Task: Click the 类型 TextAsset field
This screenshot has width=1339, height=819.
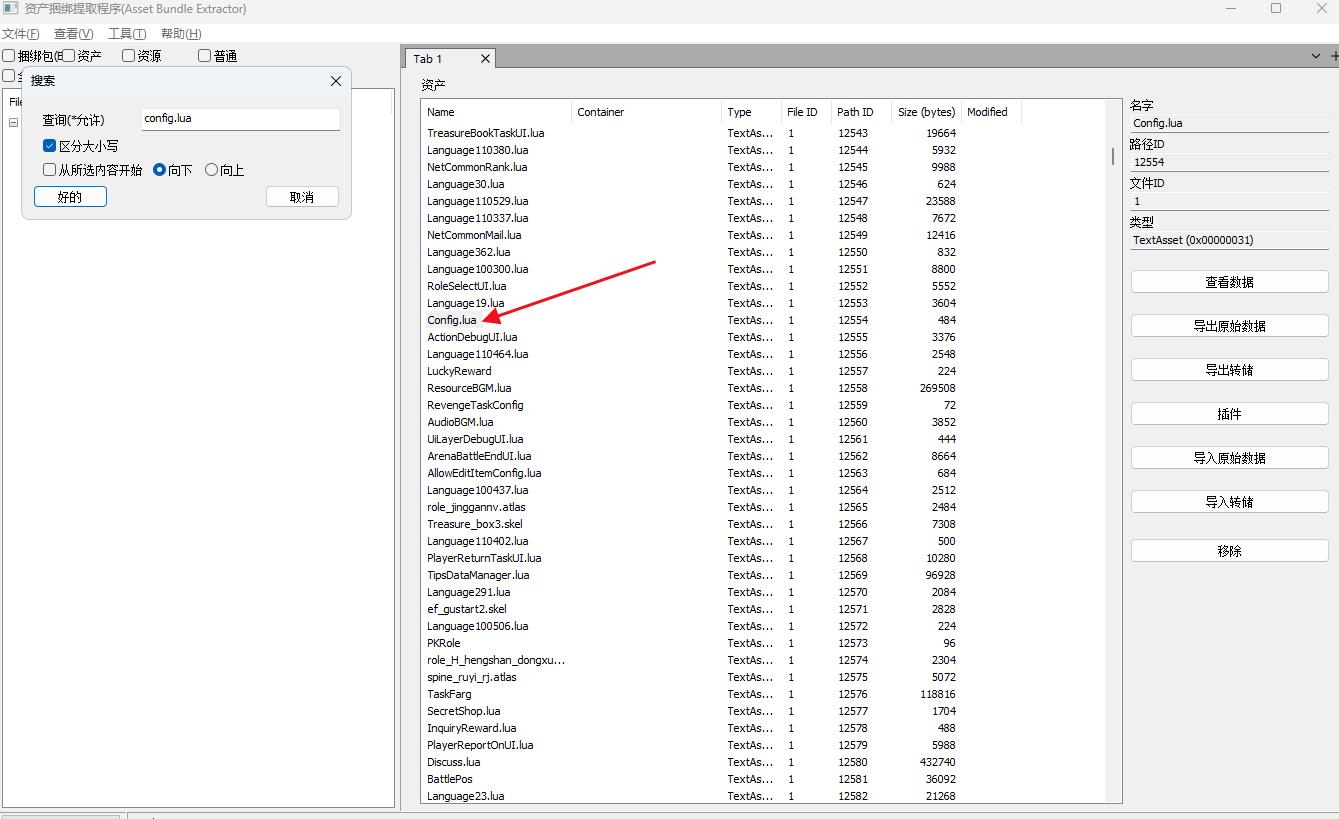Action: point(1229,240)
